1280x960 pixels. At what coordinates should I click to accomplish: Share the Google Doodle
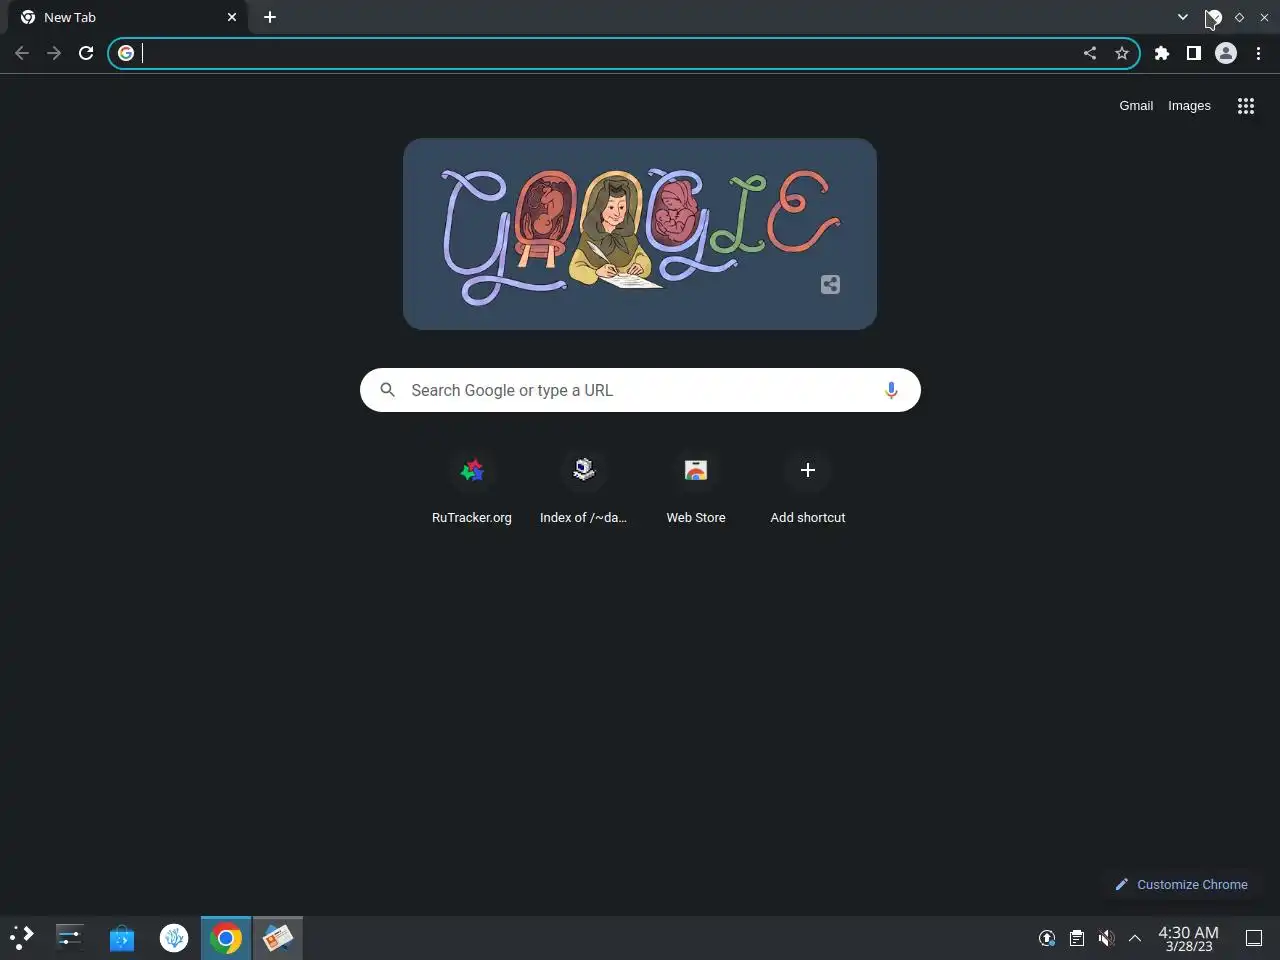(830, 284)
